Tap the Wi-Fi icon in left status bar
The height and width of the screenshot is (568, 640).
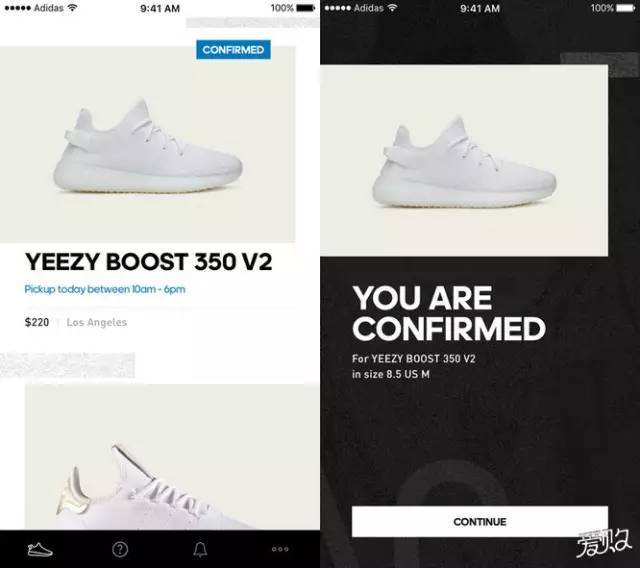(72, 7)
